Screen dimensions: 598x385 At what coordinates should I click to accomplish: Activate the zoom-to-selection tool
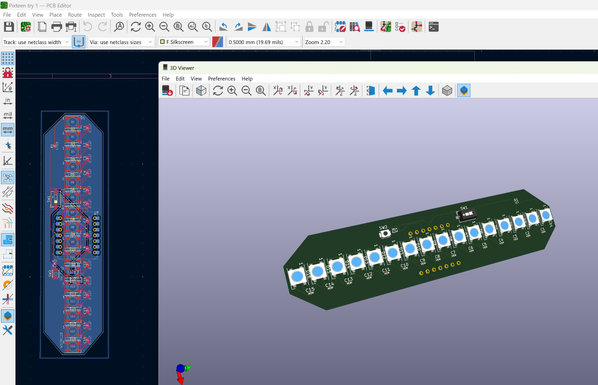click(207, 27)
